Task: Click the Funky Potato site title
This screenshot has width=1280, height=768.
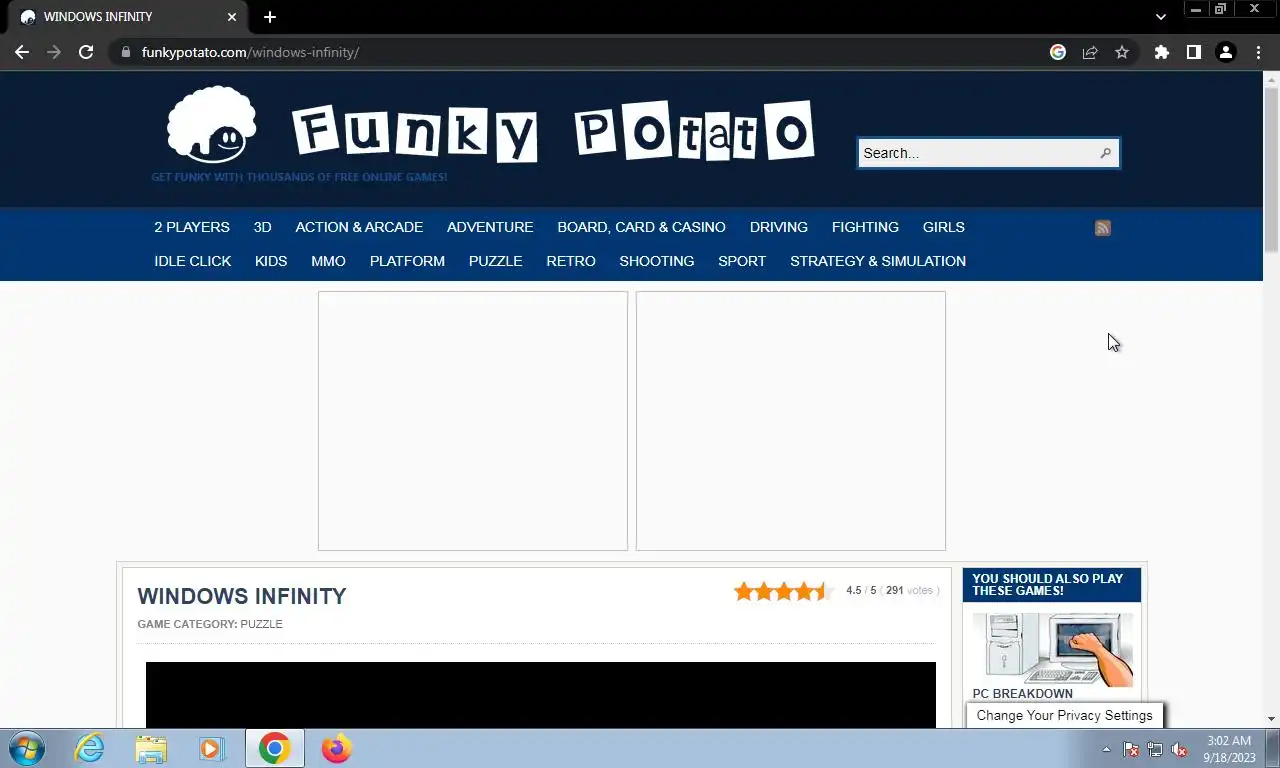Action: point(553,131)
